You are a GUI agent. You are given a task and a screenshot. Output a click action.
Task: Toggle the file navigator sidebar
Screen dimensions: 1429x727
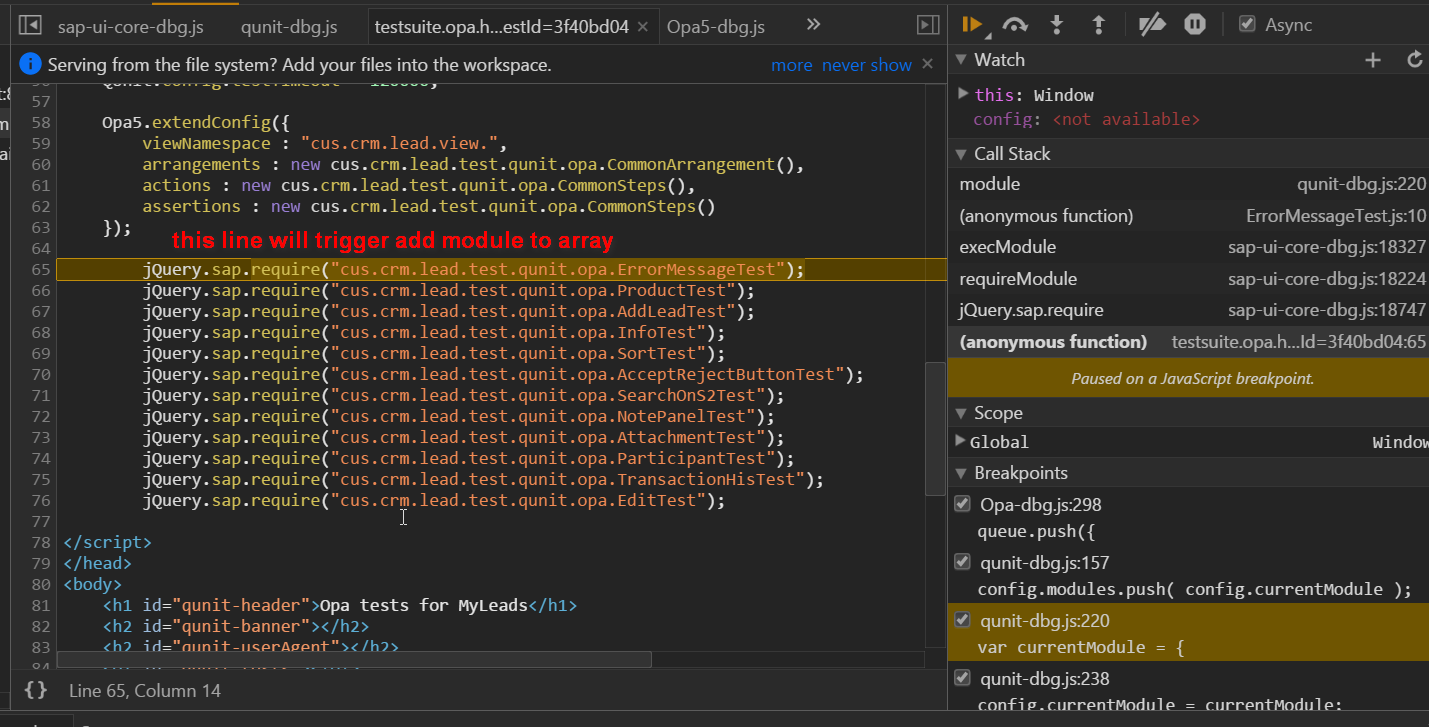pos(30,26)
